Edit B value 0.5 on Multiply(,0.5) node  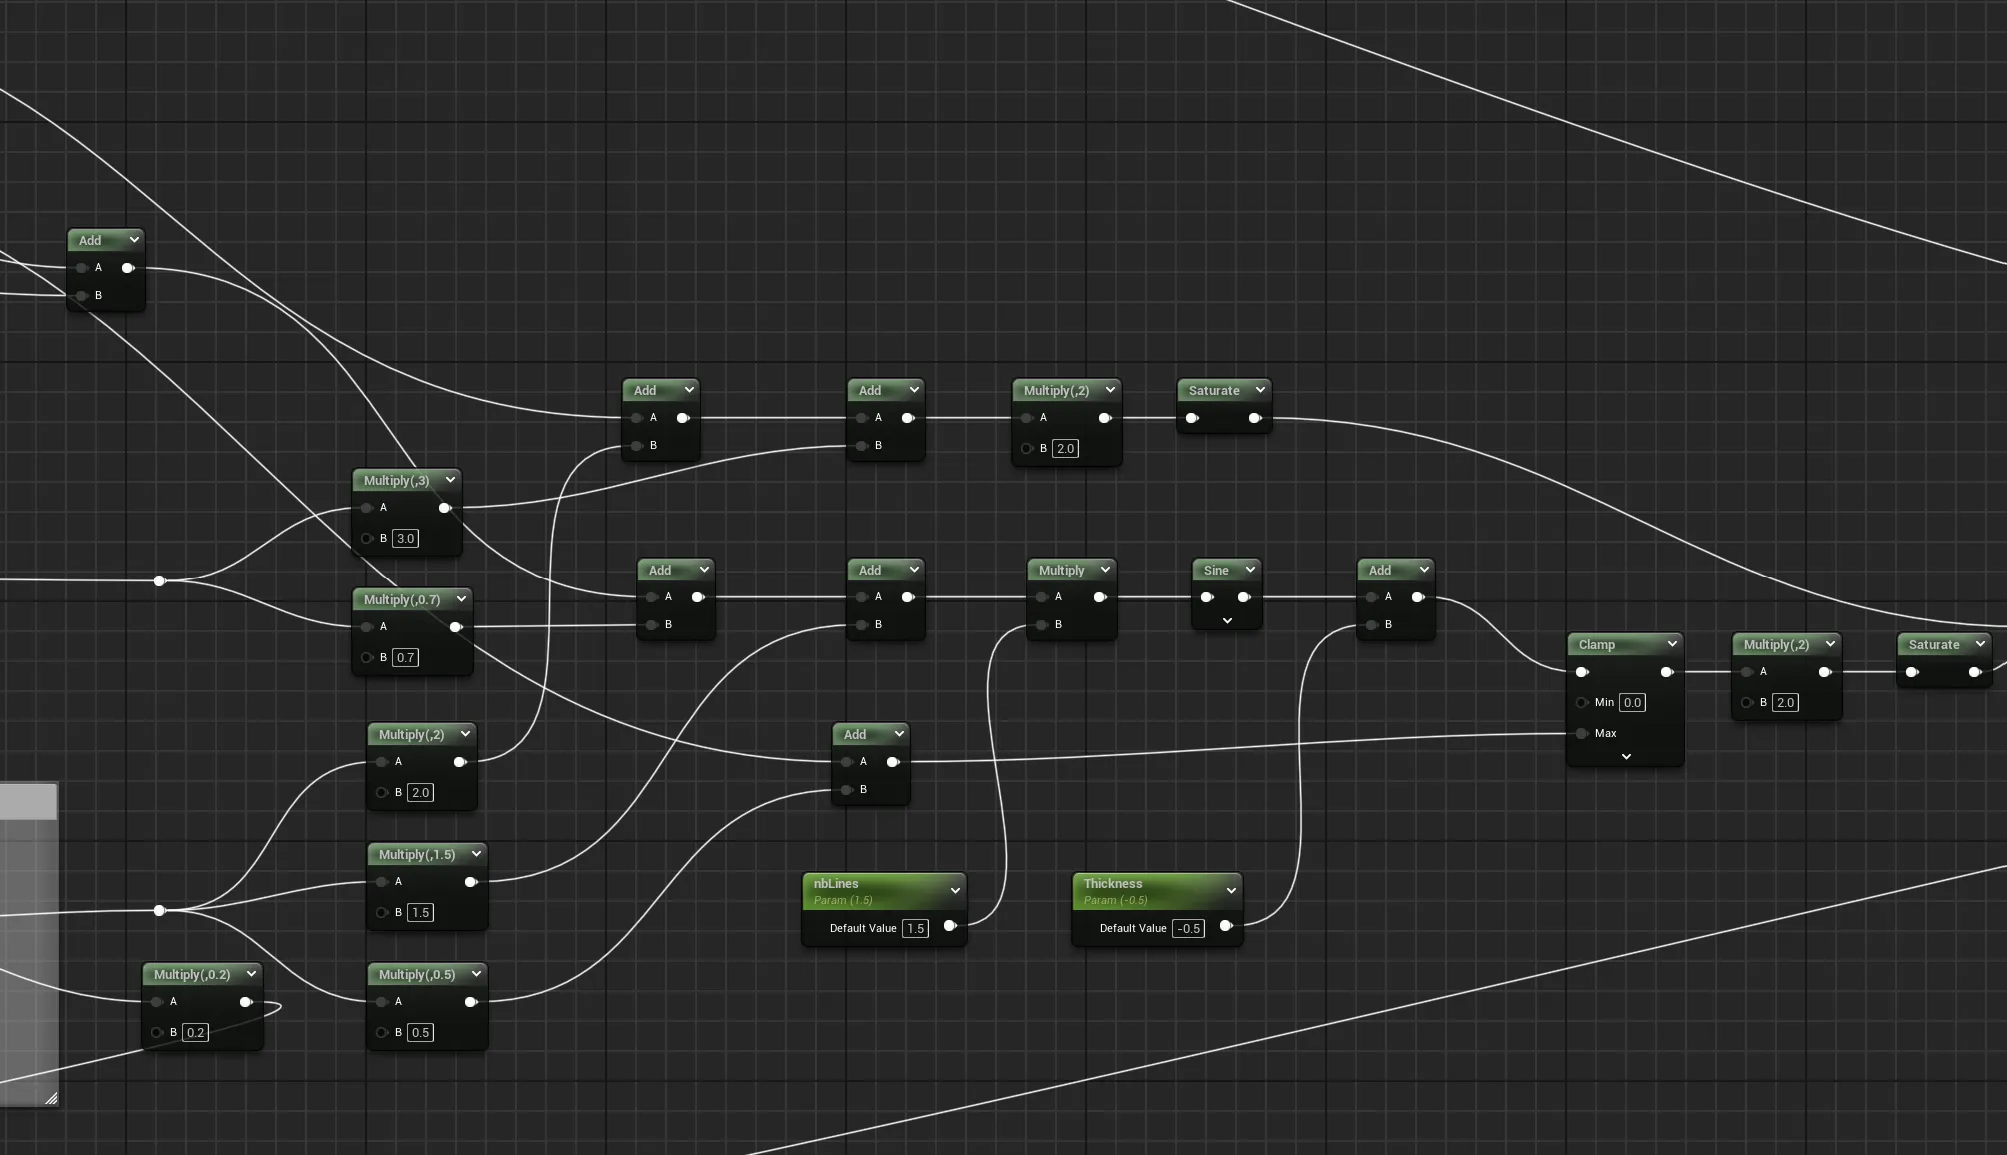420,1032
